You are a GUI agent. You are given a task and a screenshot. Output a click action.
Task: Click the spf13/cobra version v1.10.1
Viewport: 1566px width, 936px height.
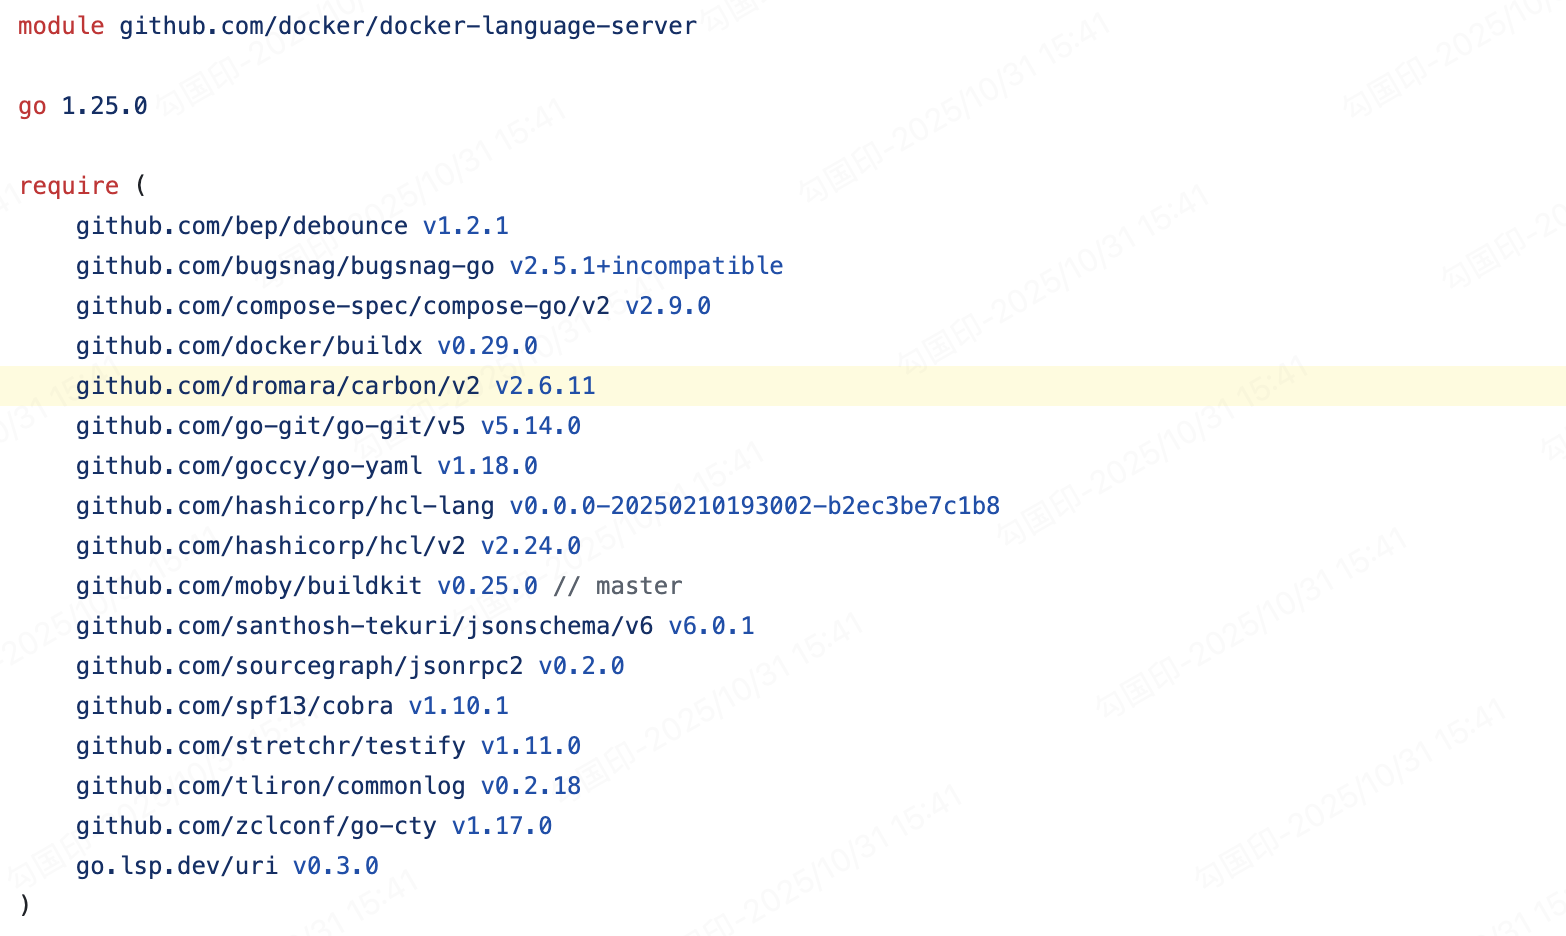[x=458, y=706]
